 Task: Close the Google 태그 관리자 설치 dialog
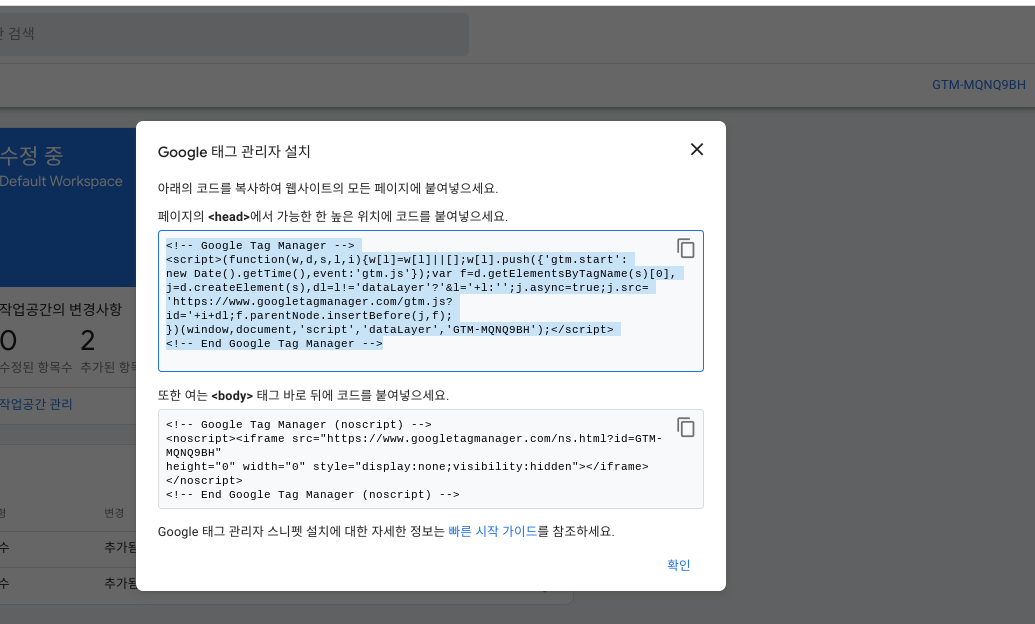click(x=696, y=150)
